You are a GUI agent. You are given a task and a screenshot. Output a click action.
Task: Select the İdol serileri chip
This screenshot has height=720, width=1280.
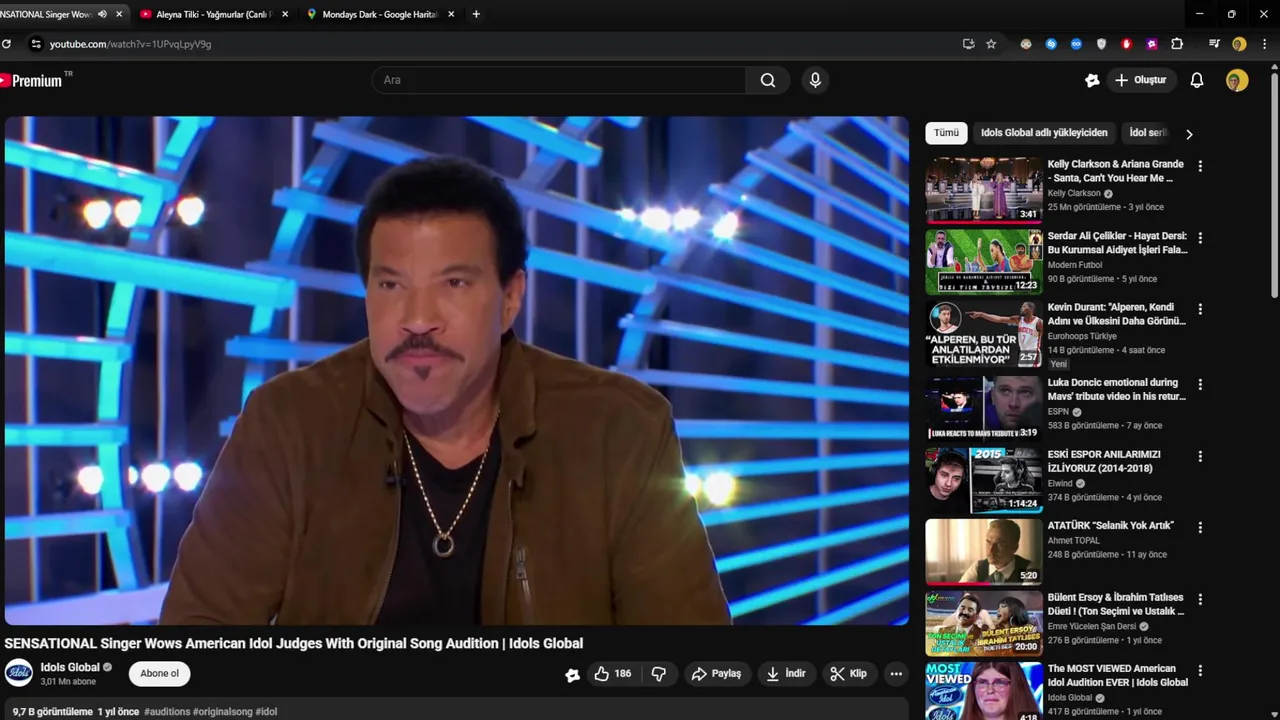[x=1148, y=133]
